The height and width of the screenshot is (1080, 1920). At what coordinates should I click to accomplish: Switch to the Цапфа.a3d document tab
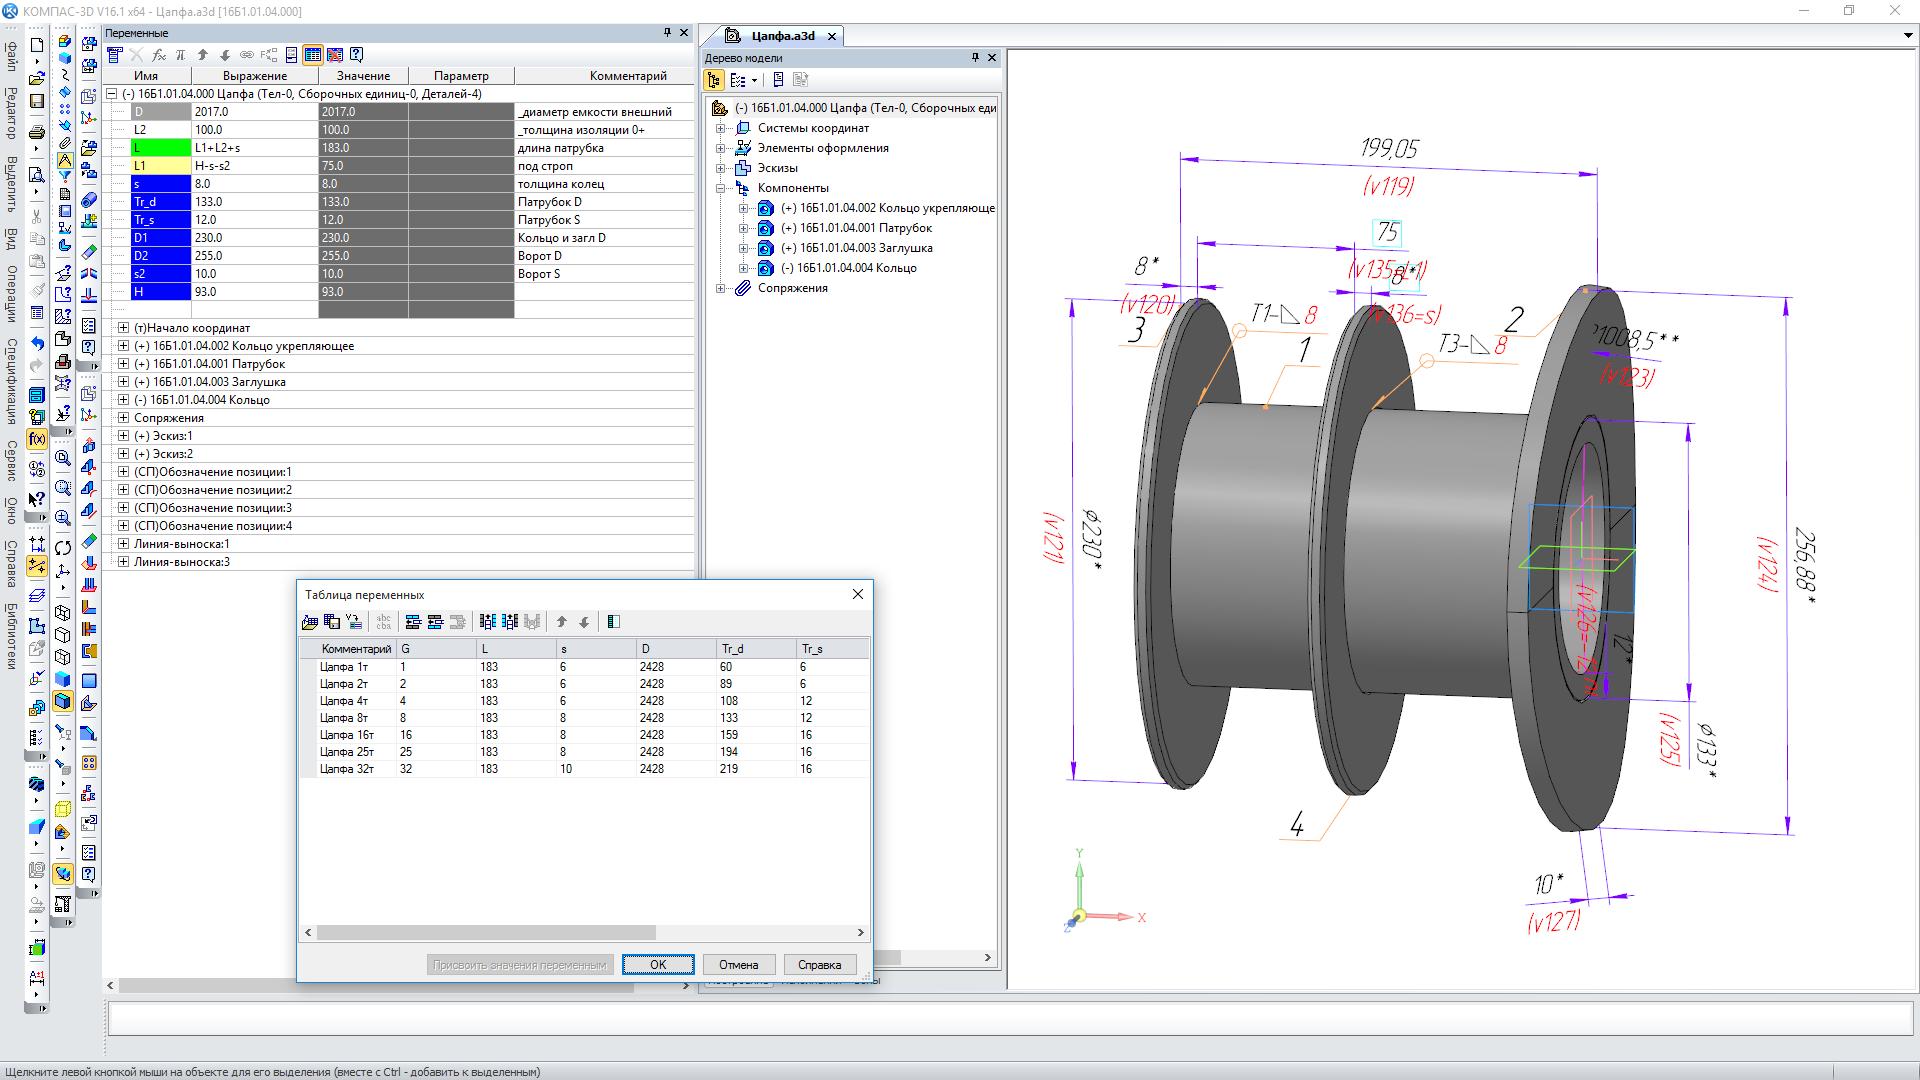tap(783, 36)
